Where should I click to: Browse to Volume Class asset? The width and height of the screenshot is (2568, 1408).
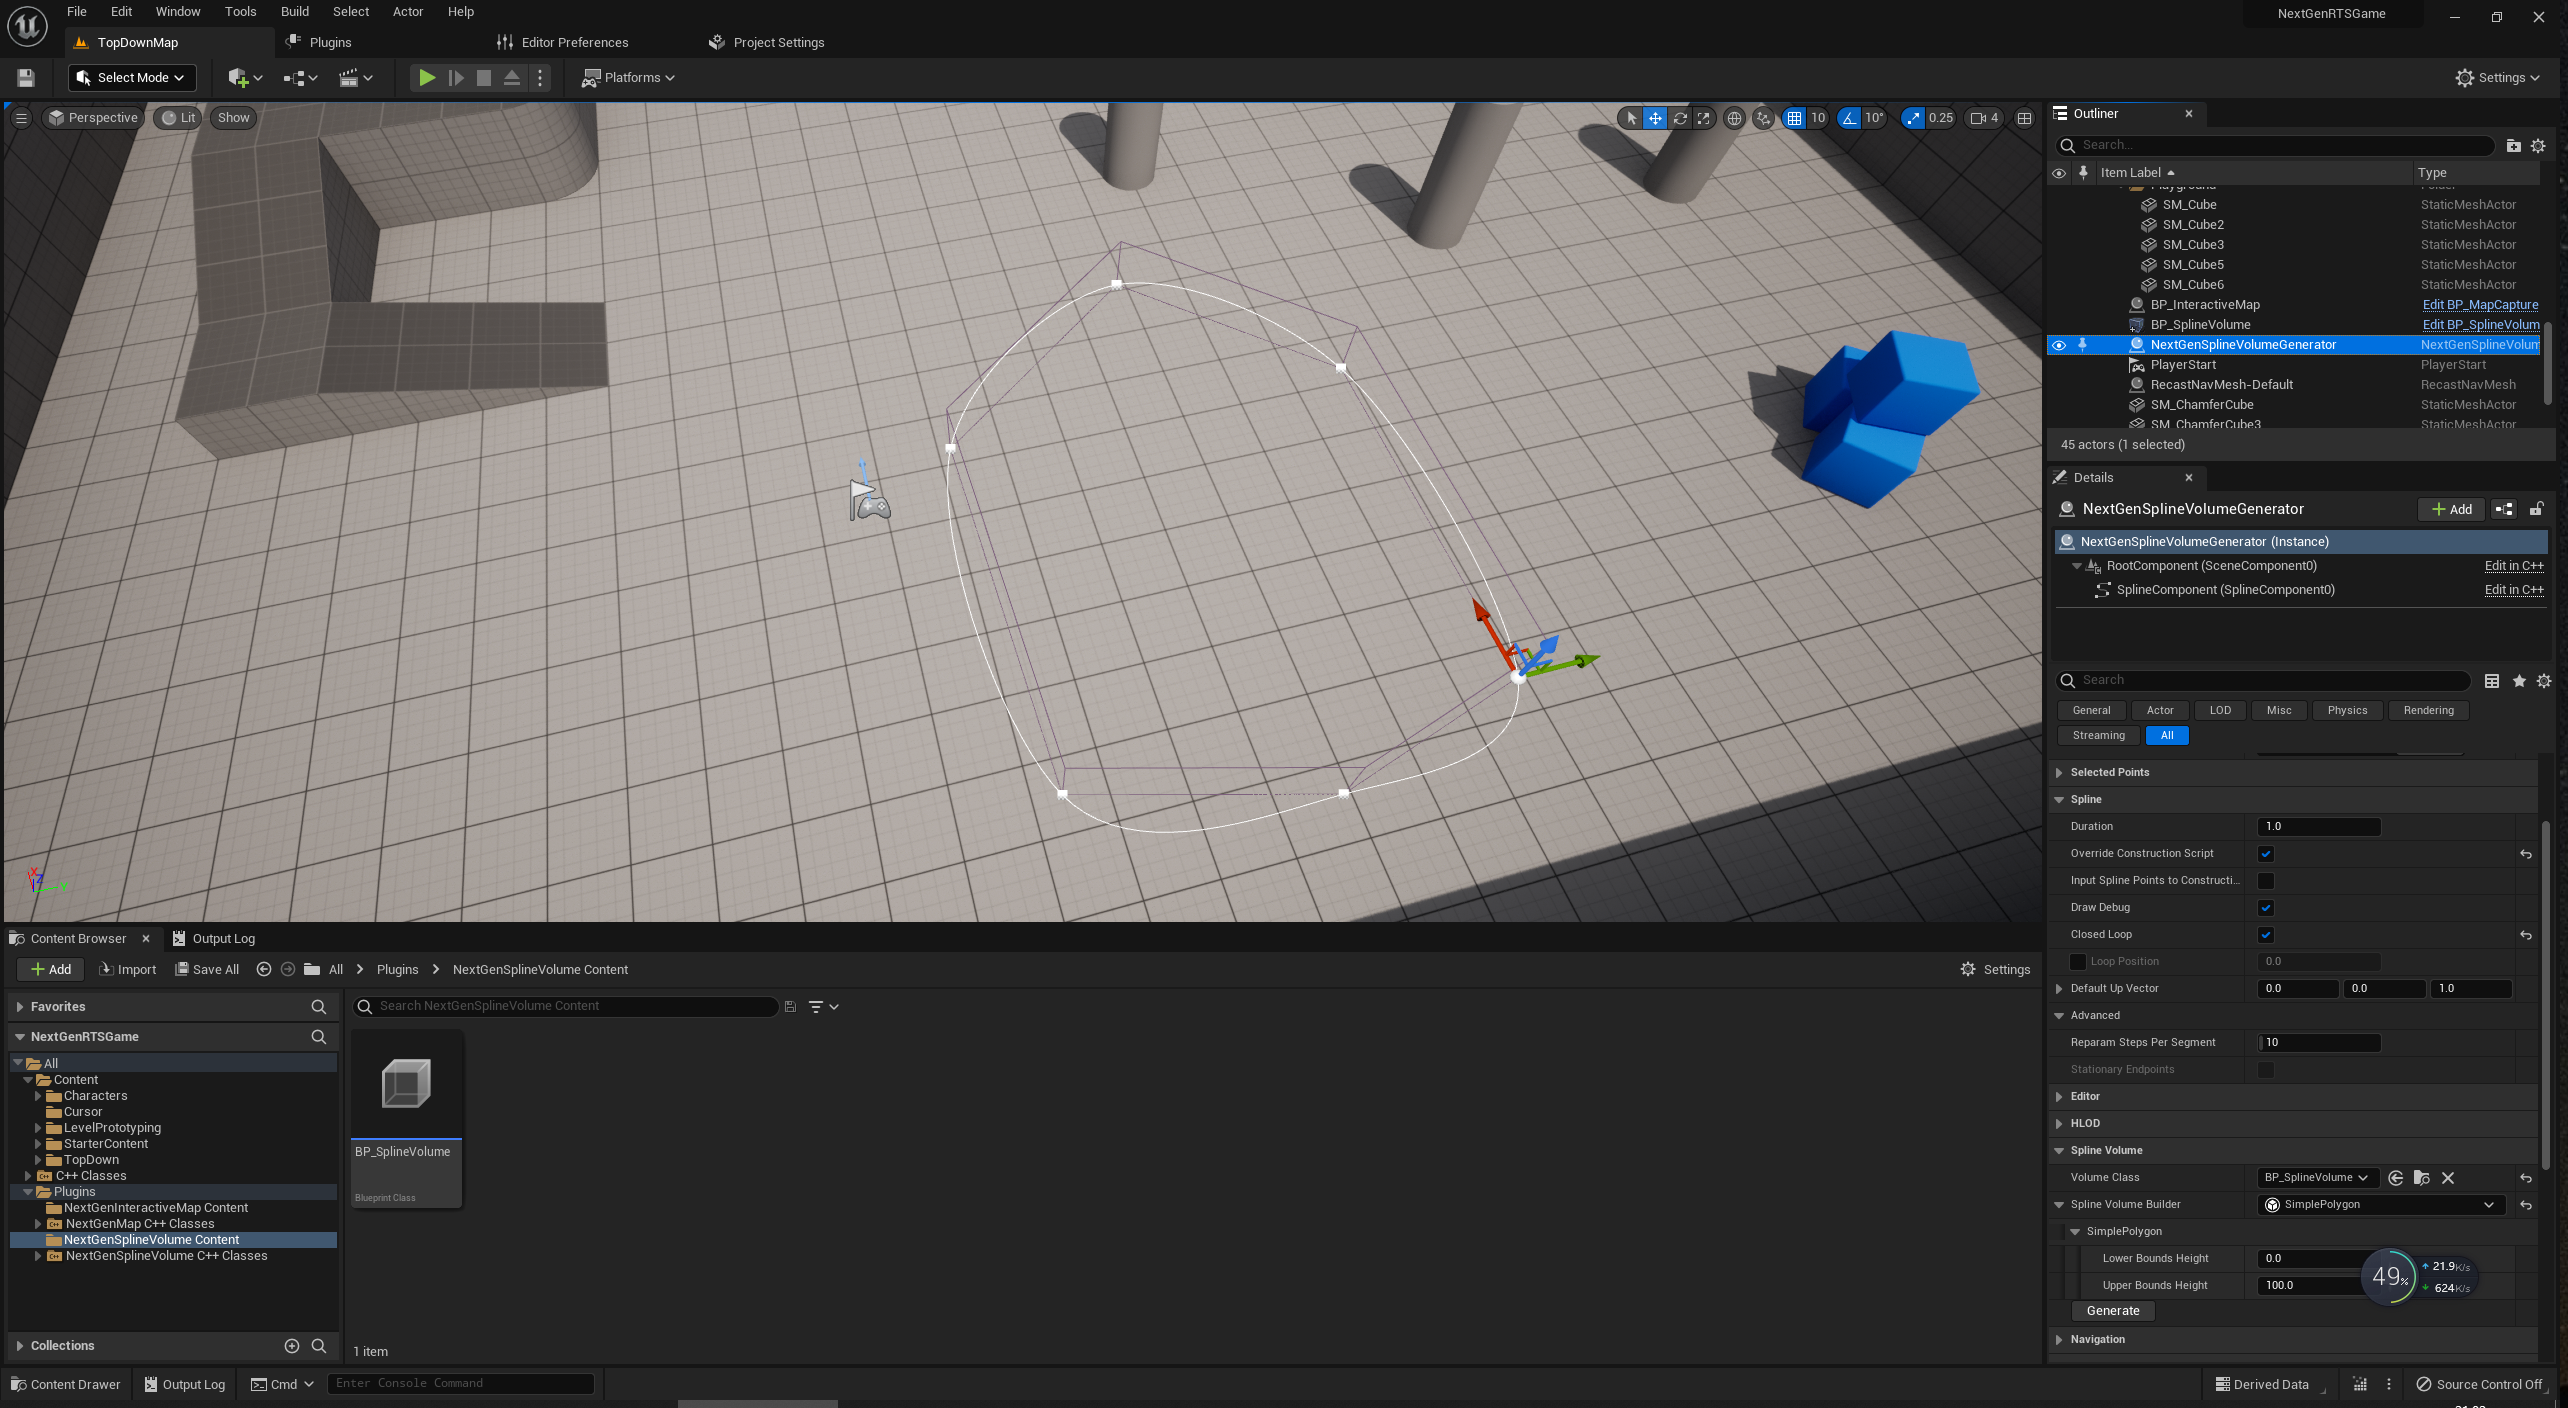[2422, 1178]
